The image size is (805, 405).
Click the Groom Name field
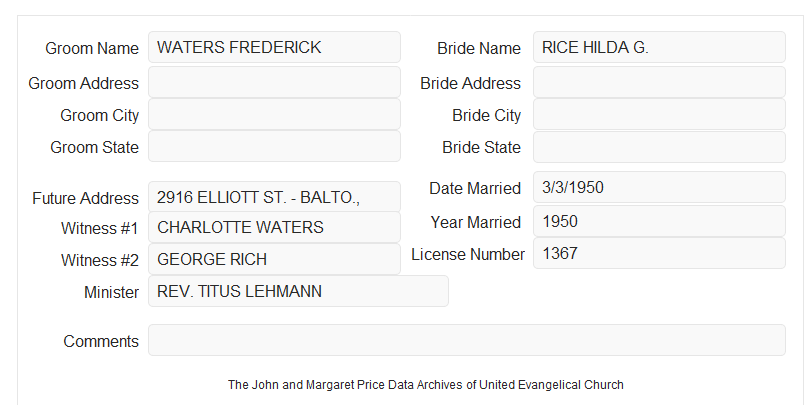(x=274, y=47)
